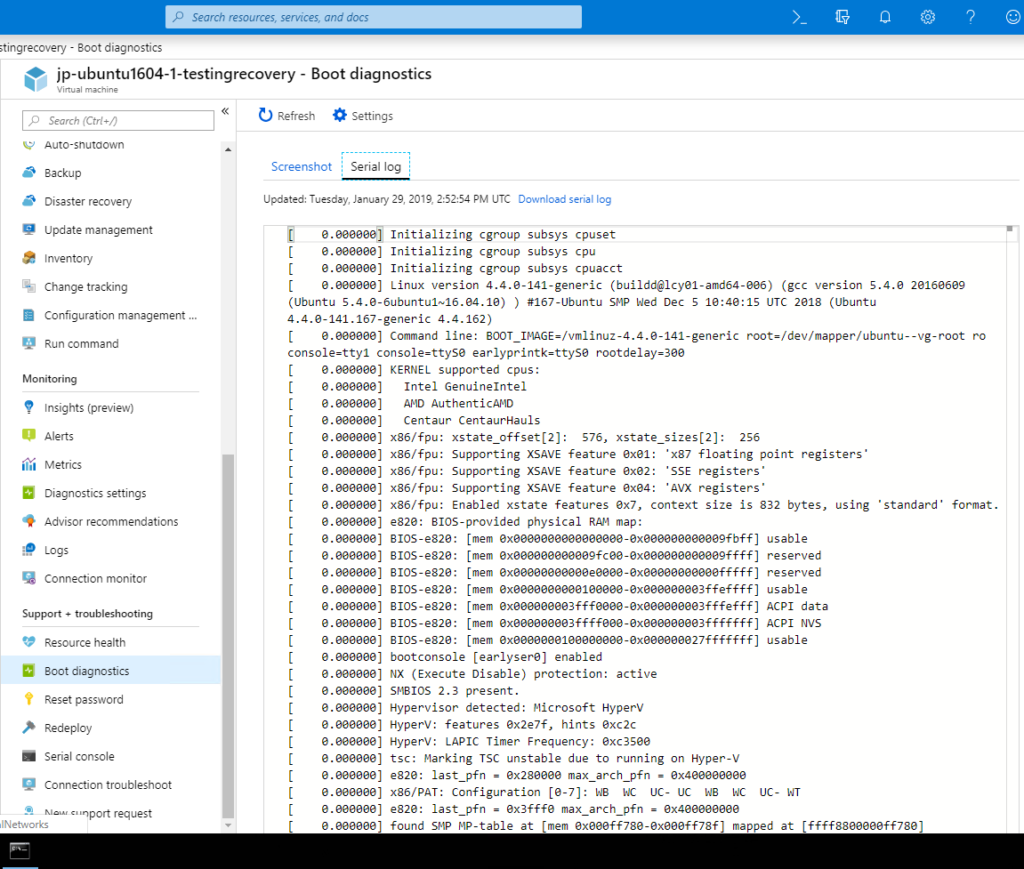This screenshot has width=1024, height=869.
Task: Open Cloud Shell from the top bar
Action: pos(799,17)
